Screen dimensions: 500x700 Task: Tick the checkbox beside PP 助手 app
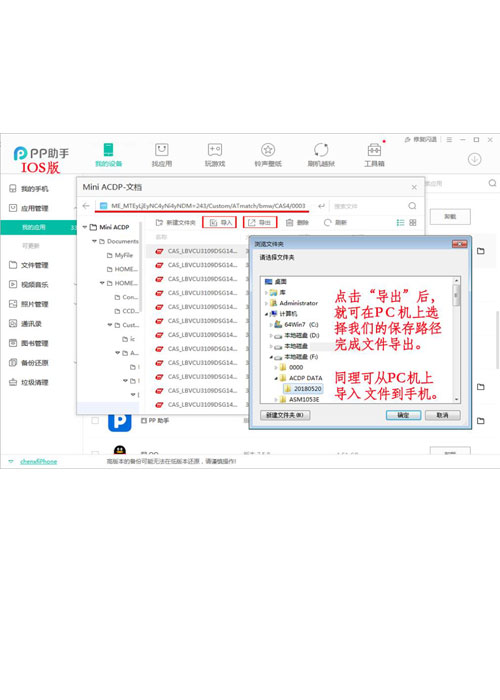(95, 421)
